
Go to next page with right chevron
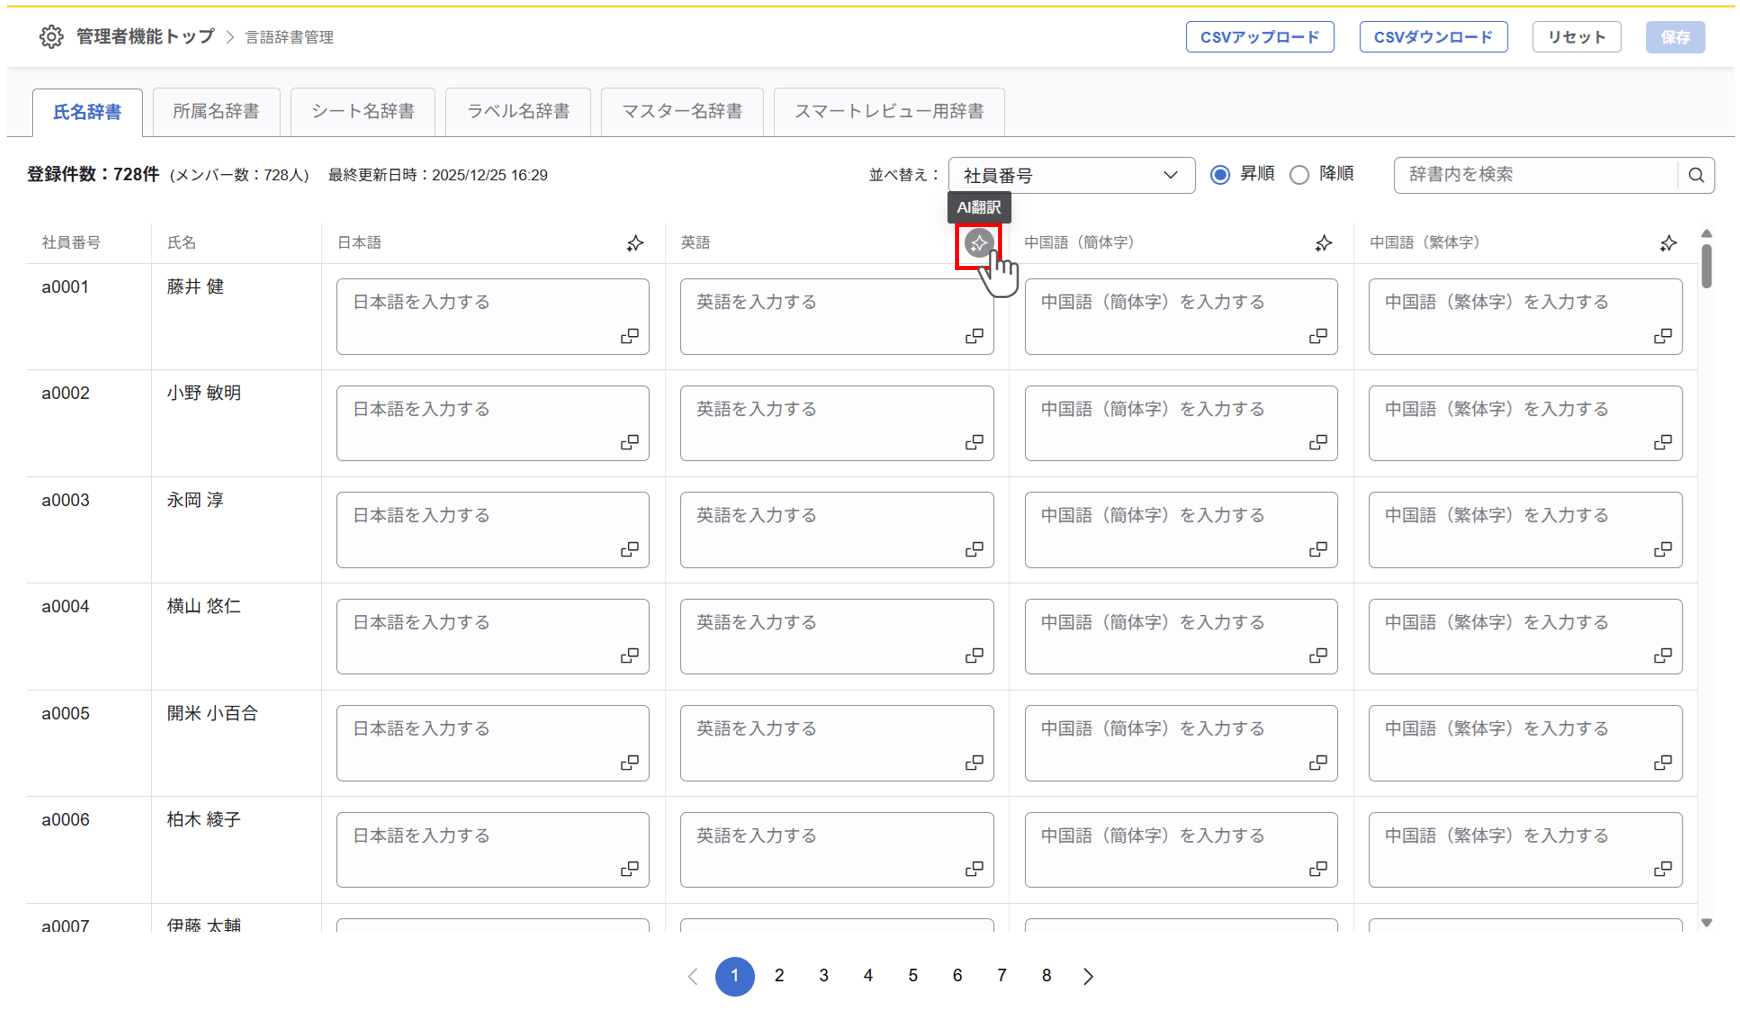[x=1088, y=976]
